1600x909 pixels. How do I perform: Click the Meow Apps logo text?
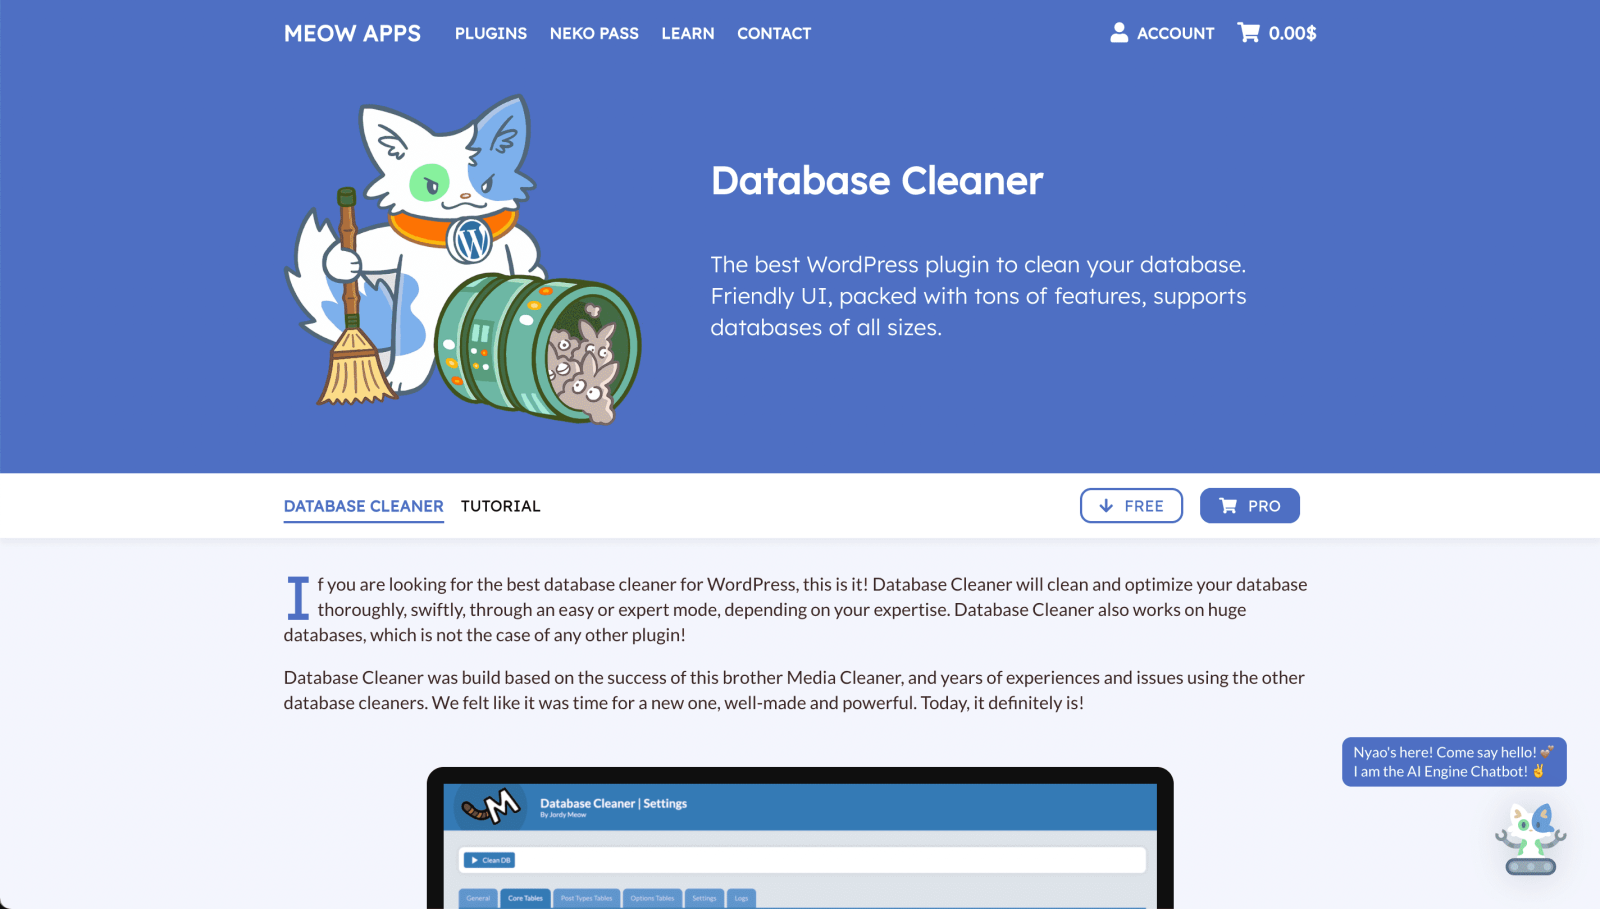click(352, 33)
